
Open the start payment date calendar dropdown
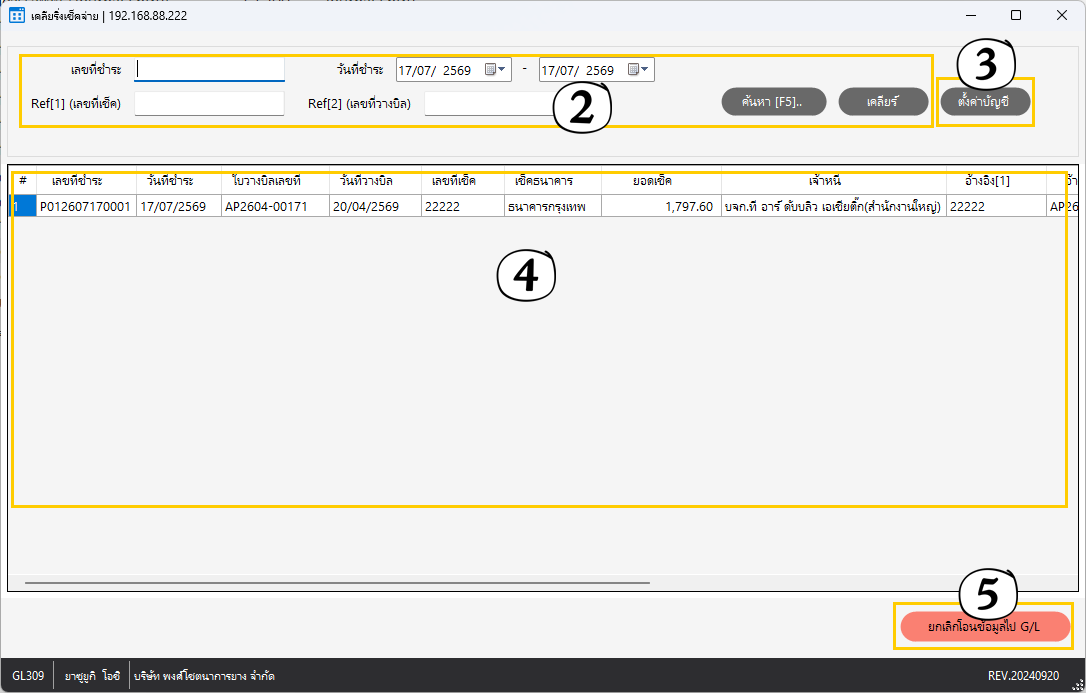[x=495, y=69]
